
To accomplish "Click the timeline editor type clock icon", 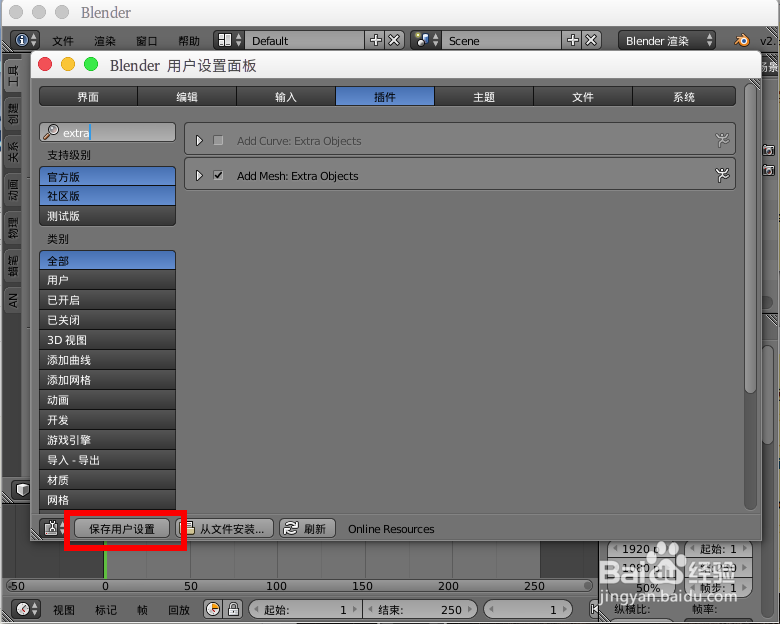I will point(23,609).
